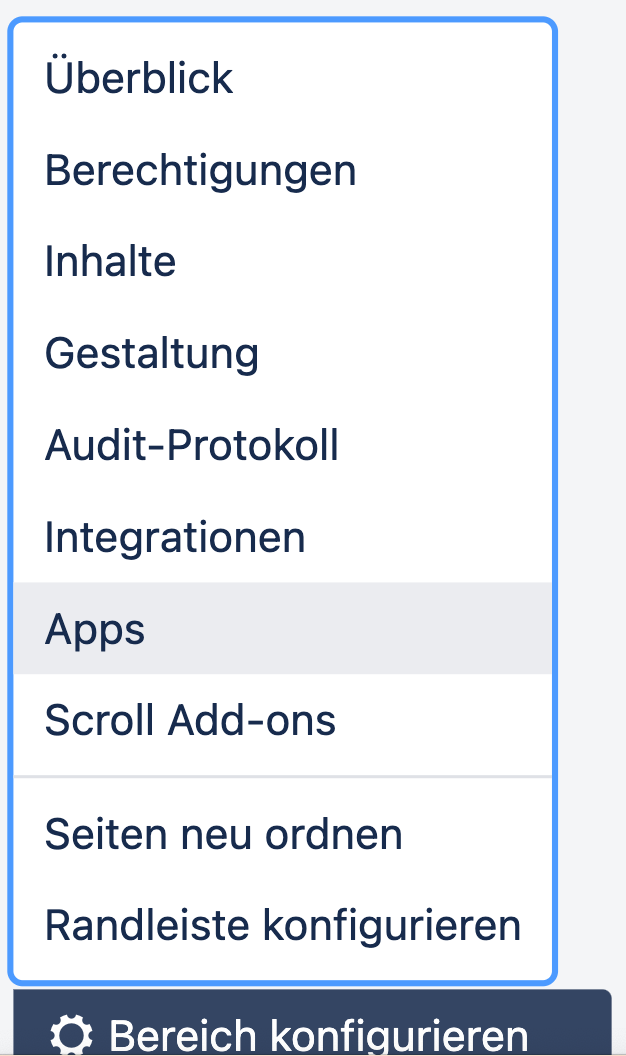The height and width of the screenshot is (1056, 626).
Task: Open the Überblick menu entry
Action: coord(139,79)
